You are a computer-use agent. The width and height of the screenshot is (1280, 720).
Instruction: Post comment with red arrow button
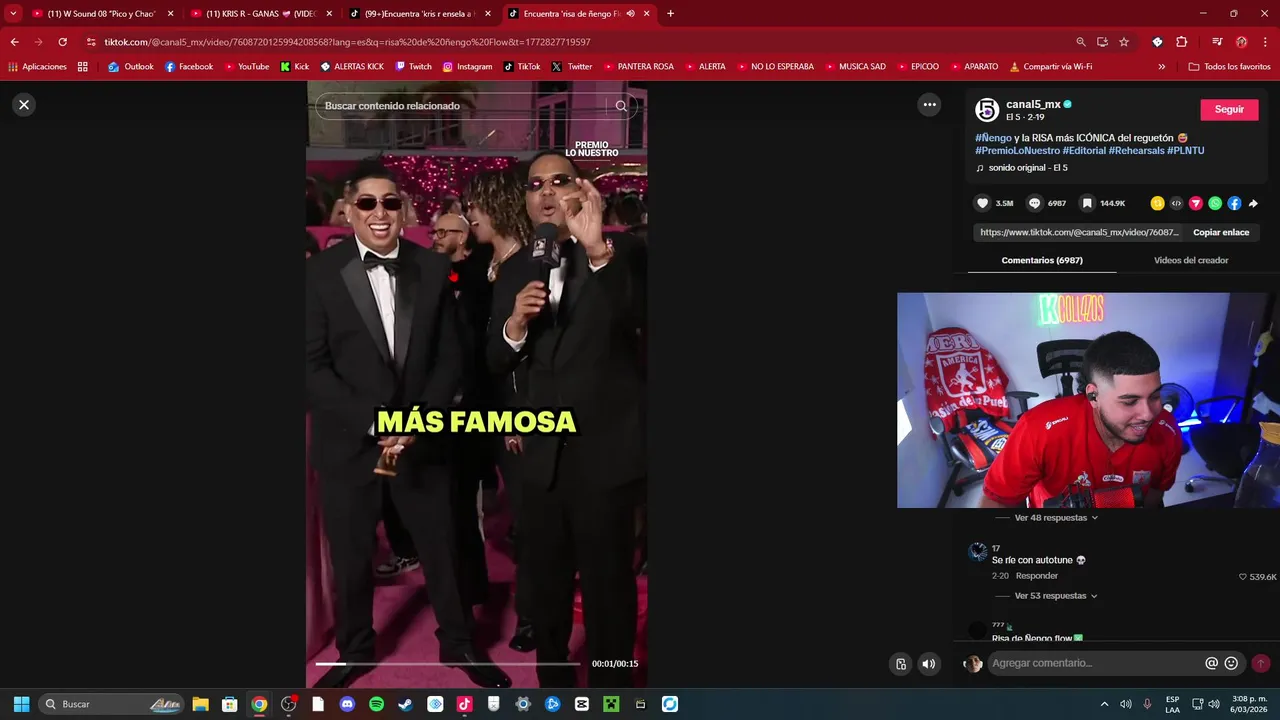click(x=1261, y=663)
